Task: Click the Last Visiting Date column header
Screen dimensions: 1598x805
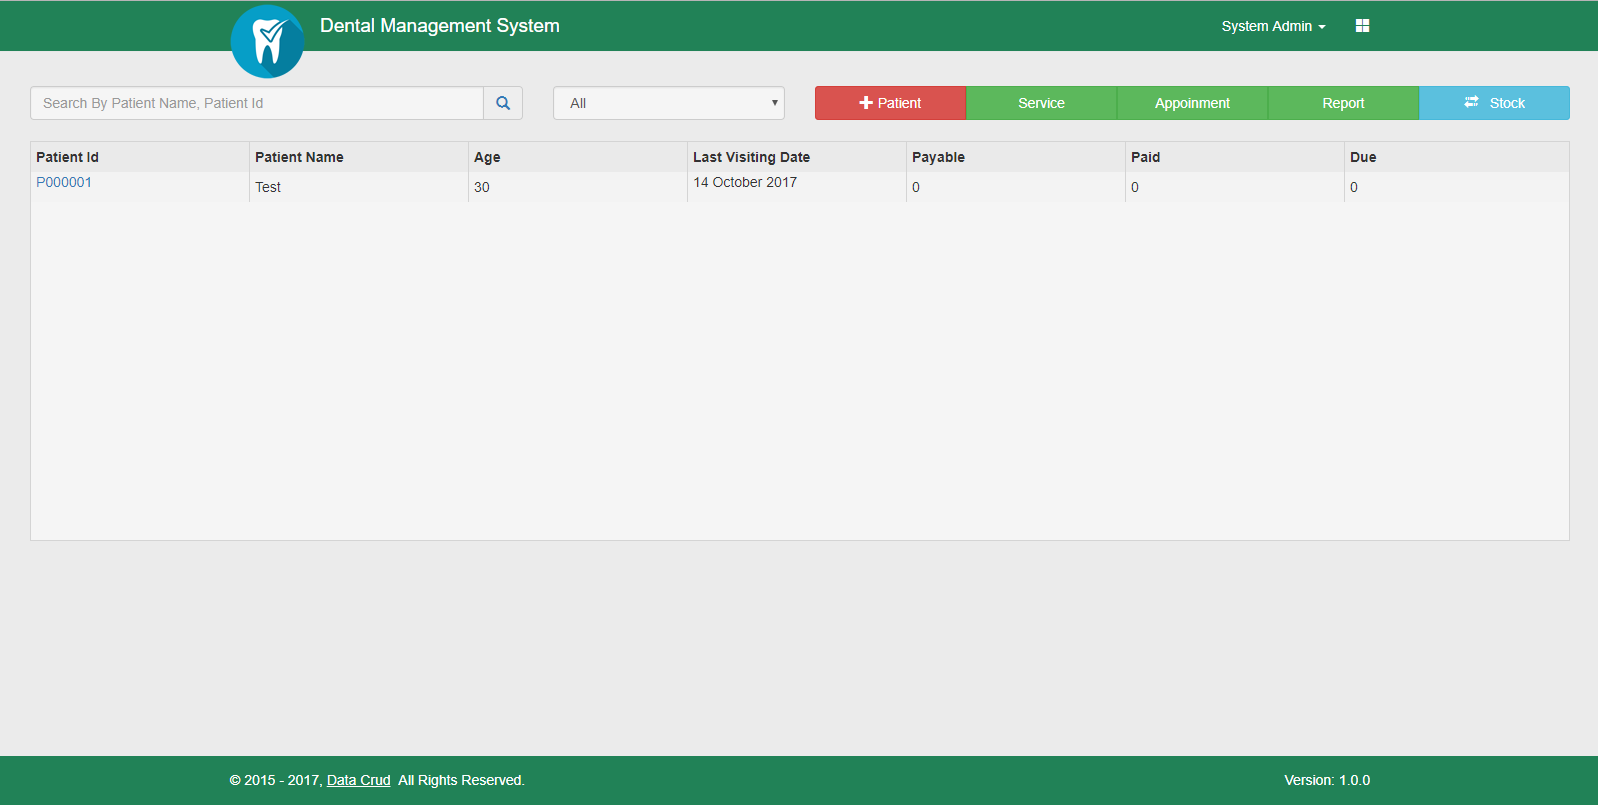Action: coord(751,157)
